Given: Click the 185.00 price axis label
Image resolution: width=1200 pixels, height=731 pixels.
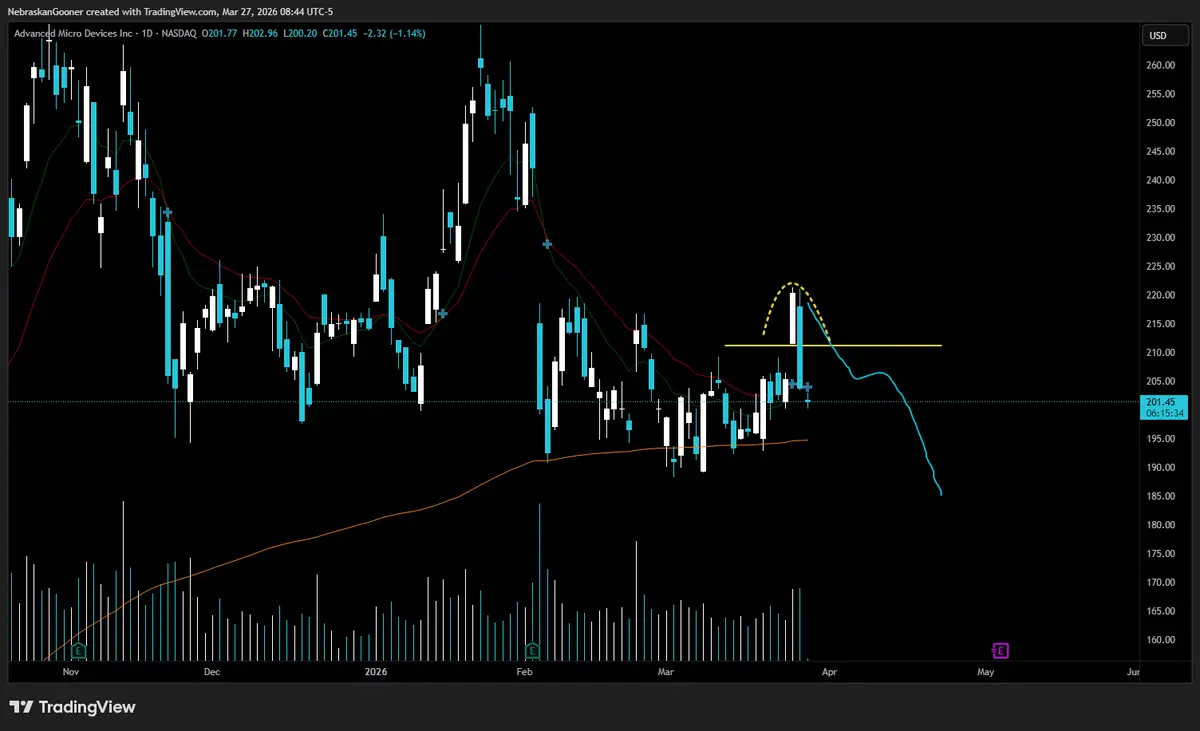Looking at the screenshot, I should click(1163, 496).
